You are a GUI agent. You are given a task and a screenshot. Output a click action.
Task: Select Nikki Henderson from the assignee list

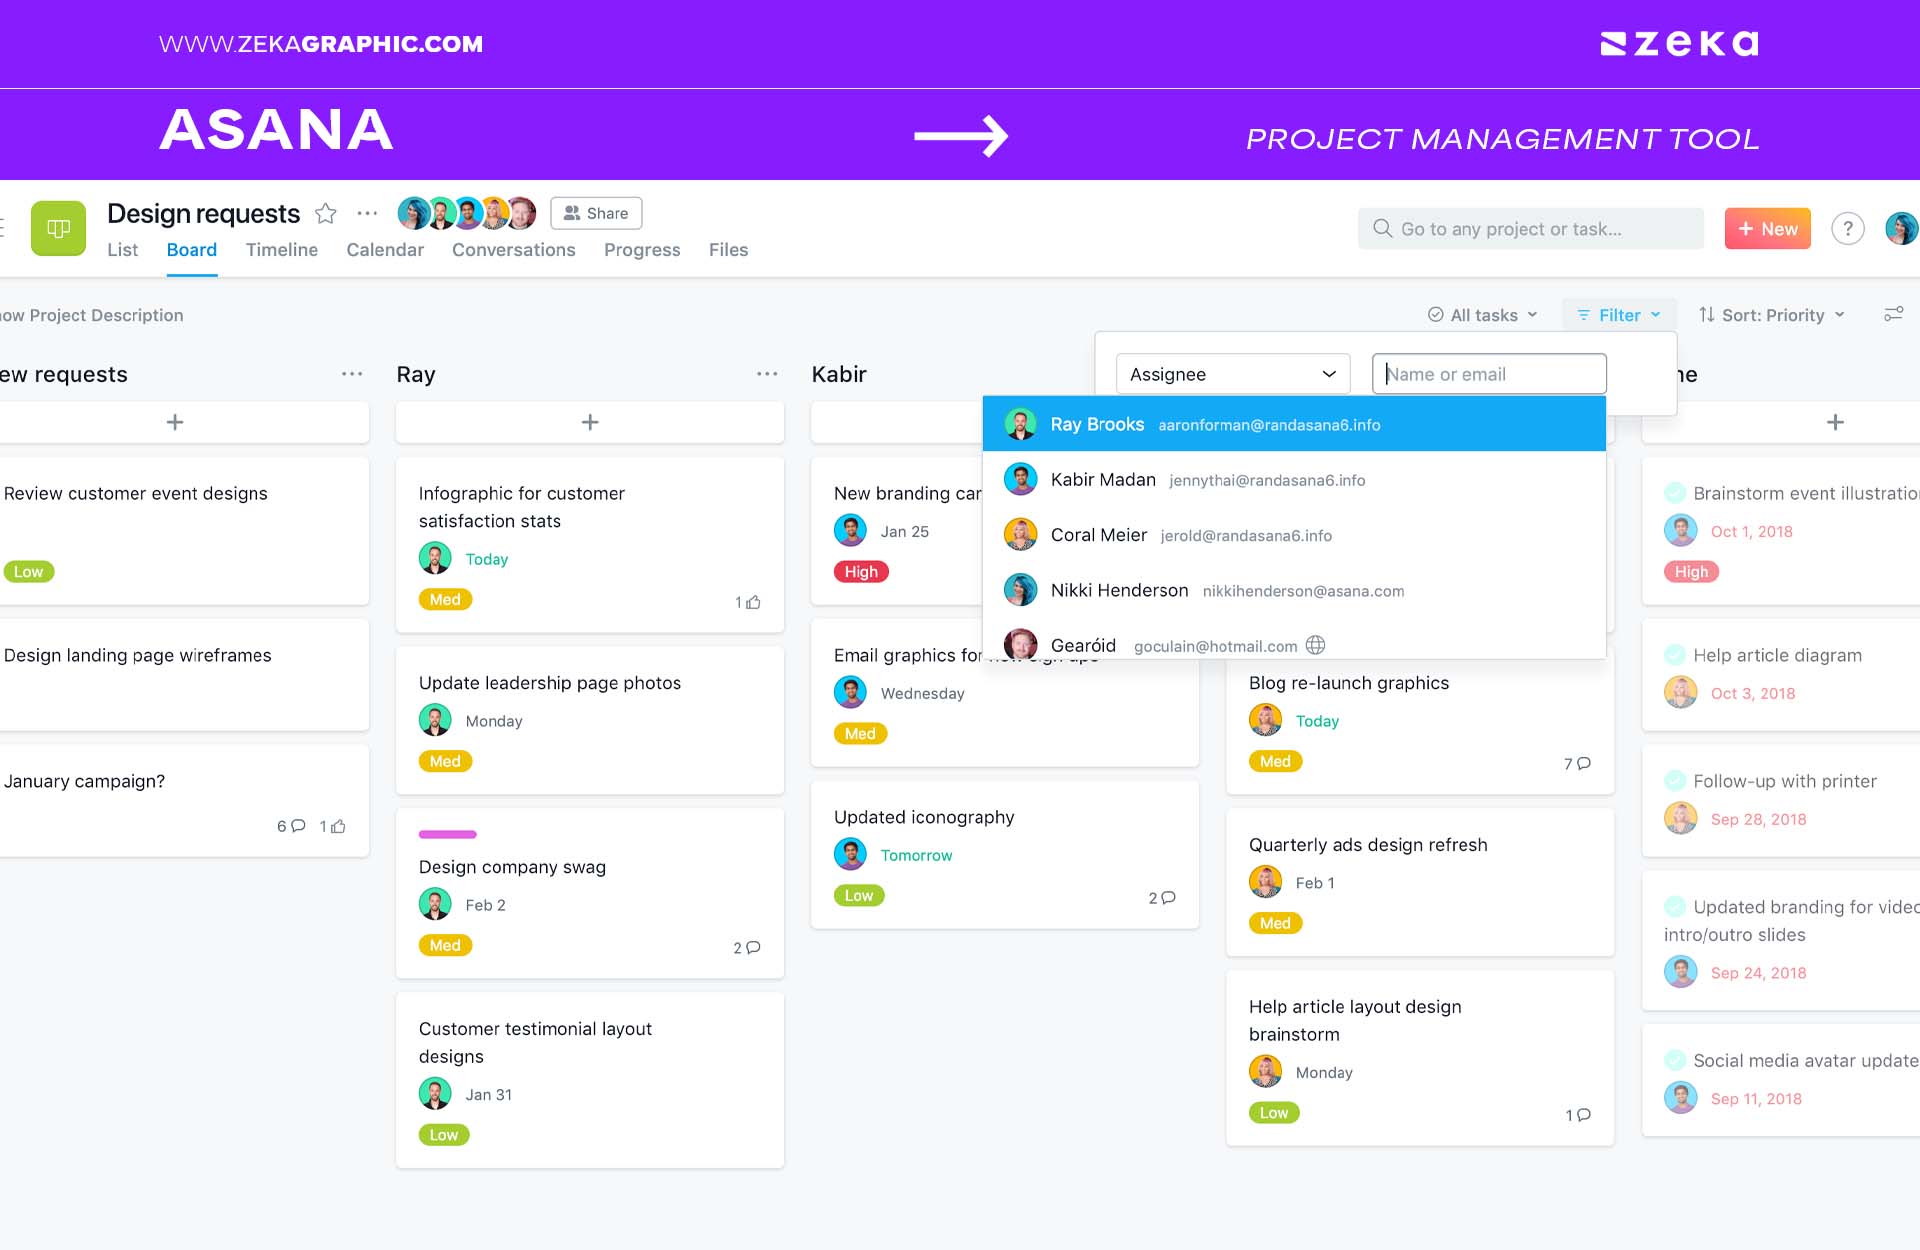[x=1119, y=590]
